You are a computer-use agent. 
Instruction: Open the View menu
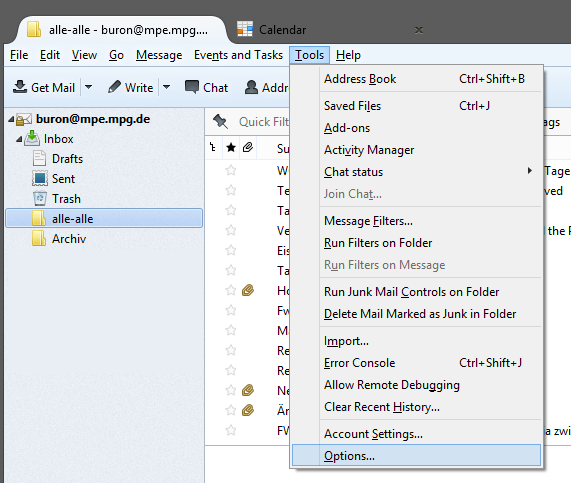[x=84, y=55]
